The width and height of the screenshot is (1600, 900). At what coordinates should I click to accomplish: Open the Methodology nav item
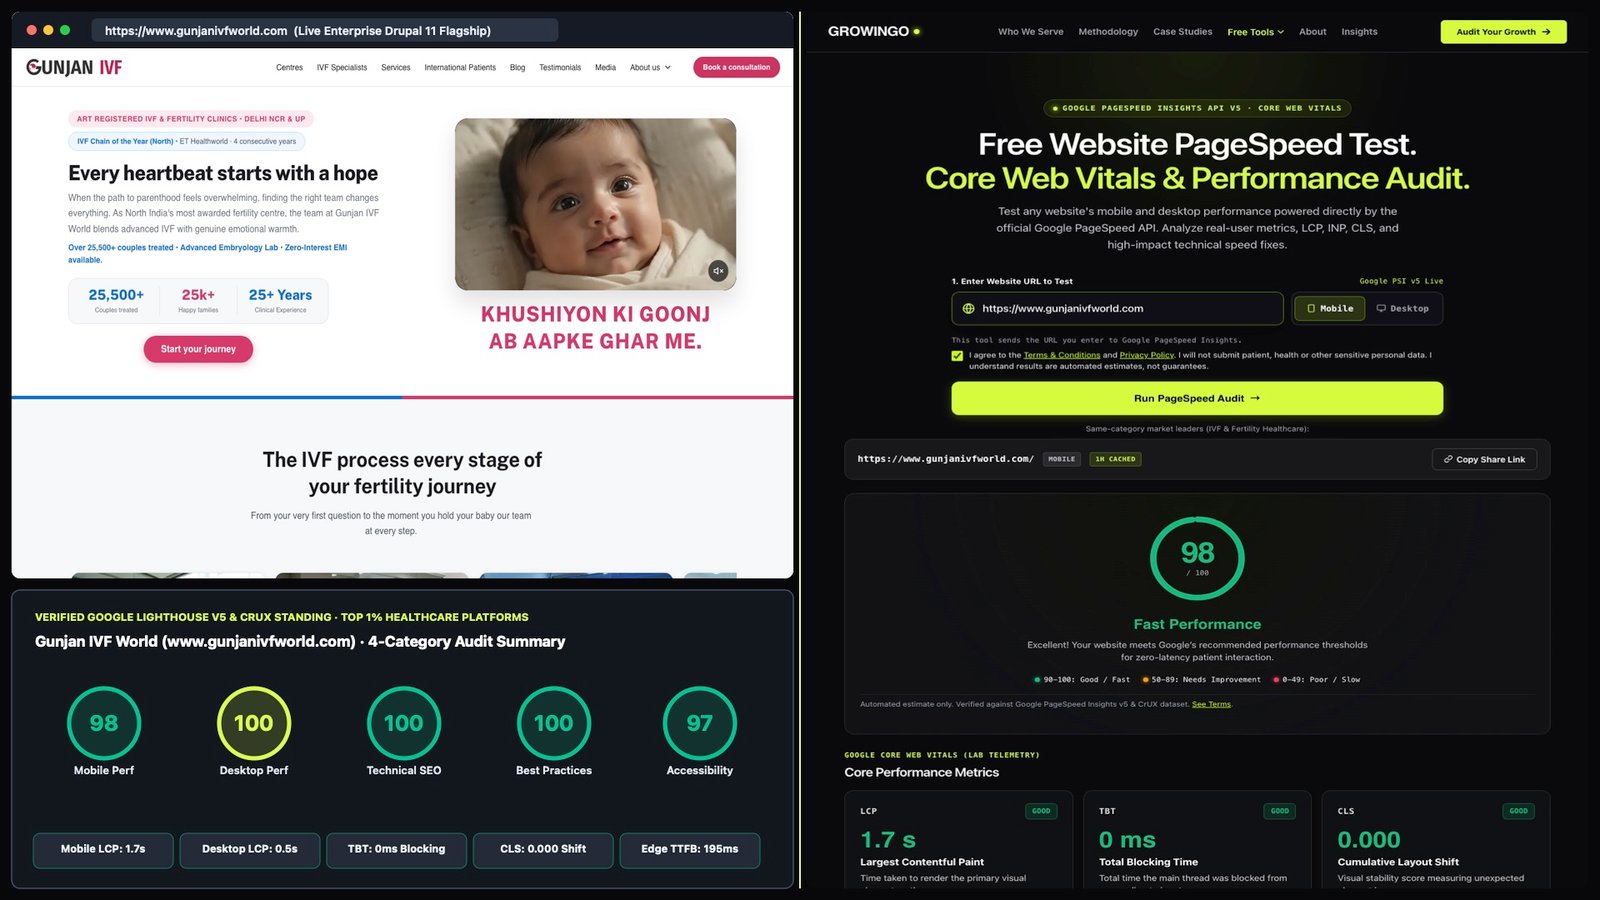[1108, 32]
